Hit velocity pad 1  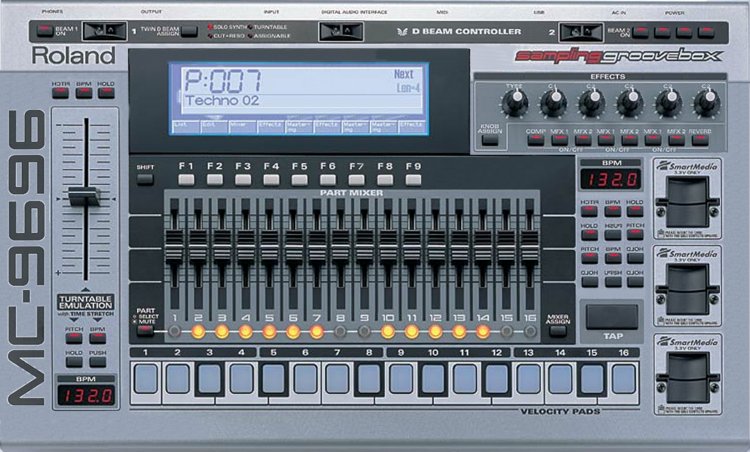coord(146,378)
